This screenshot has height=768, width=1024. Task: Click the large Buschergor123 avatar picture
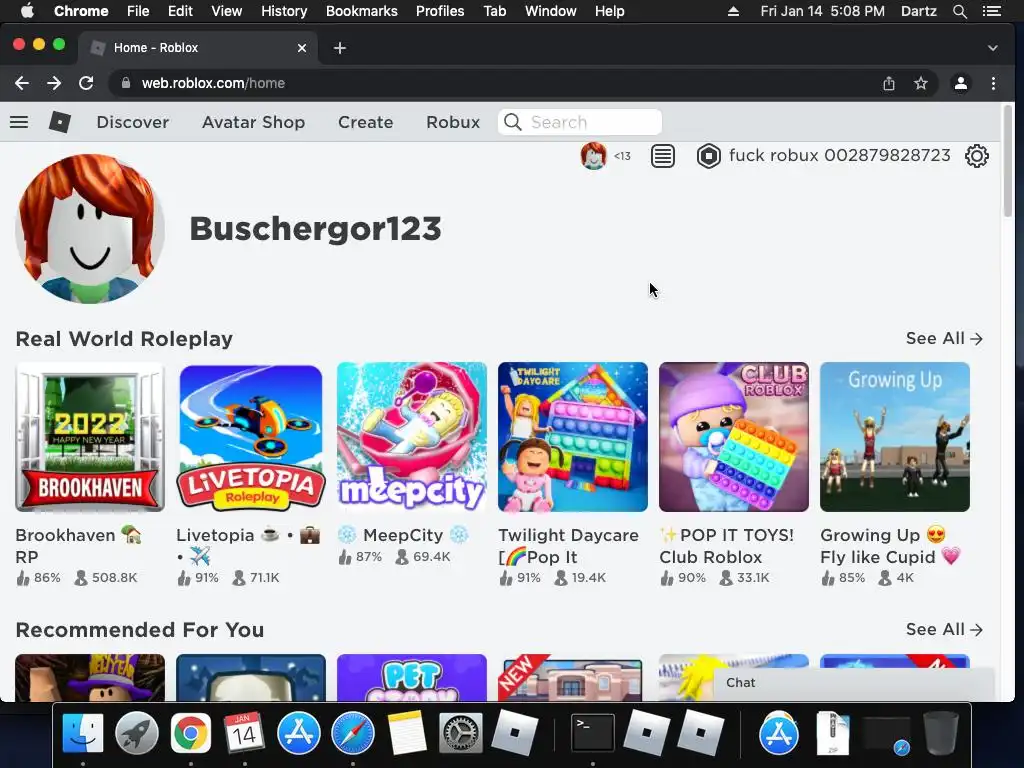[90, 229]
